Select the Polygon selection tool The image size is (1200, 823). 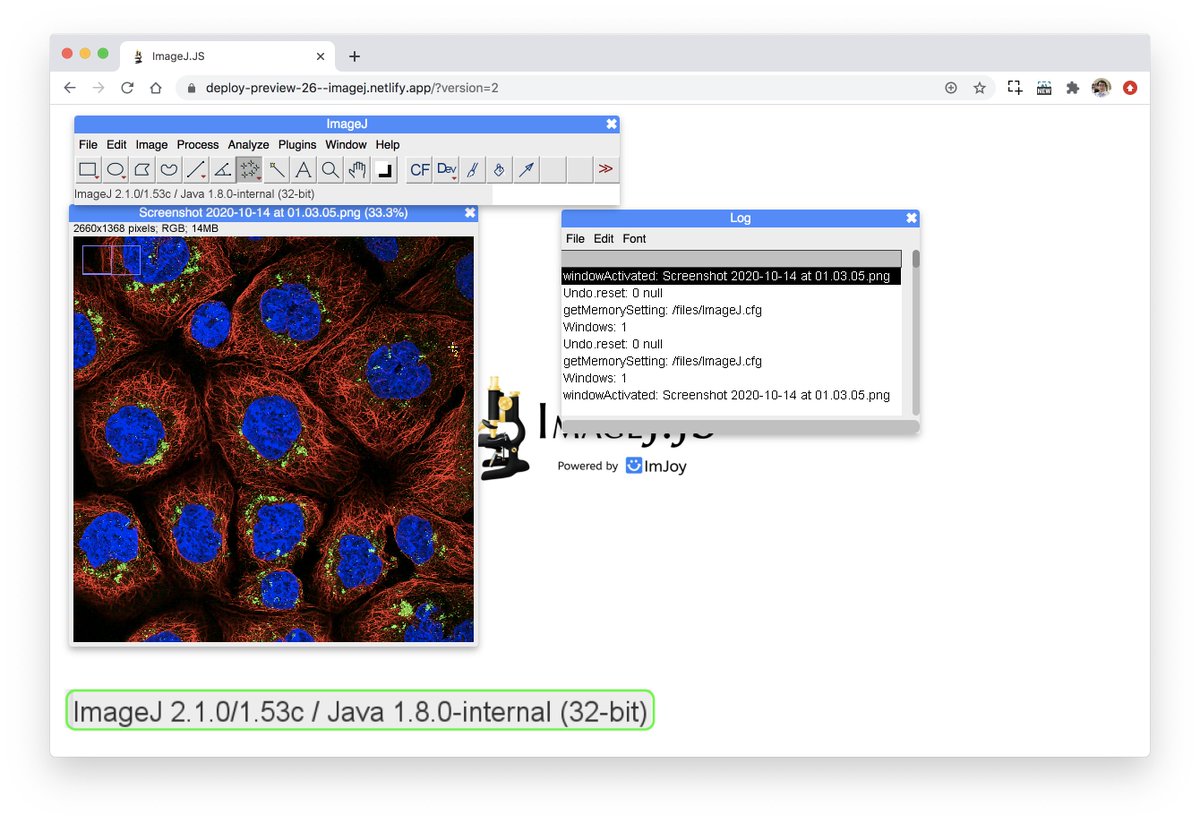[142, 170]
